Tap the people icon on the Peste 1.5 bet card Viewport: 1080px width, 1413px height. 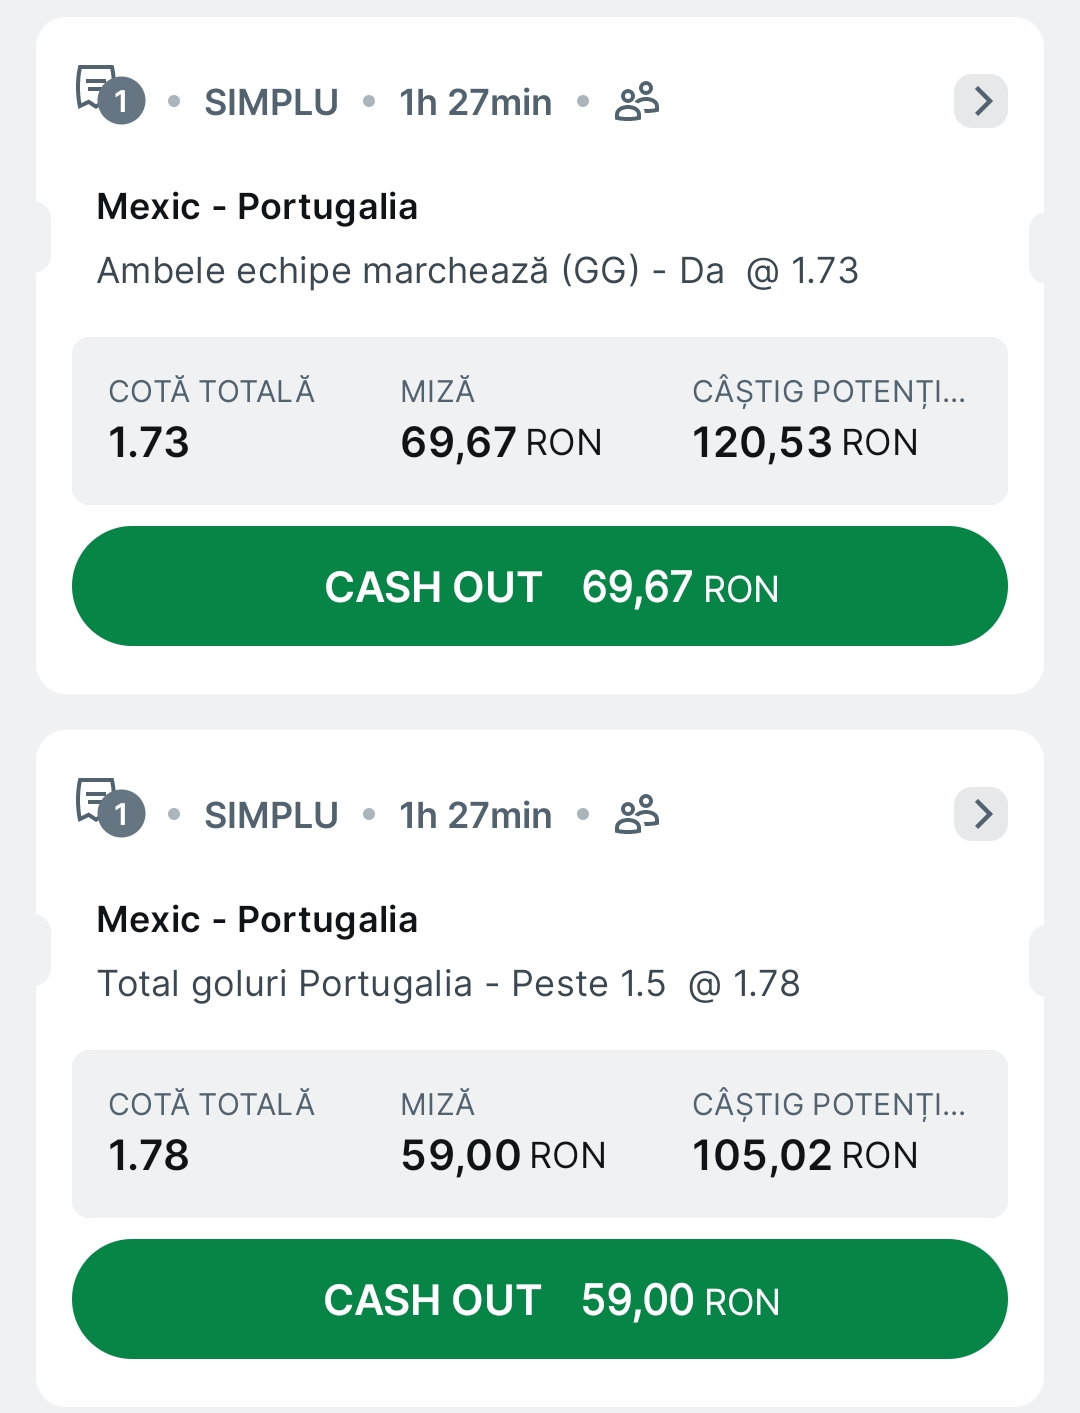(x=637, y=815)
